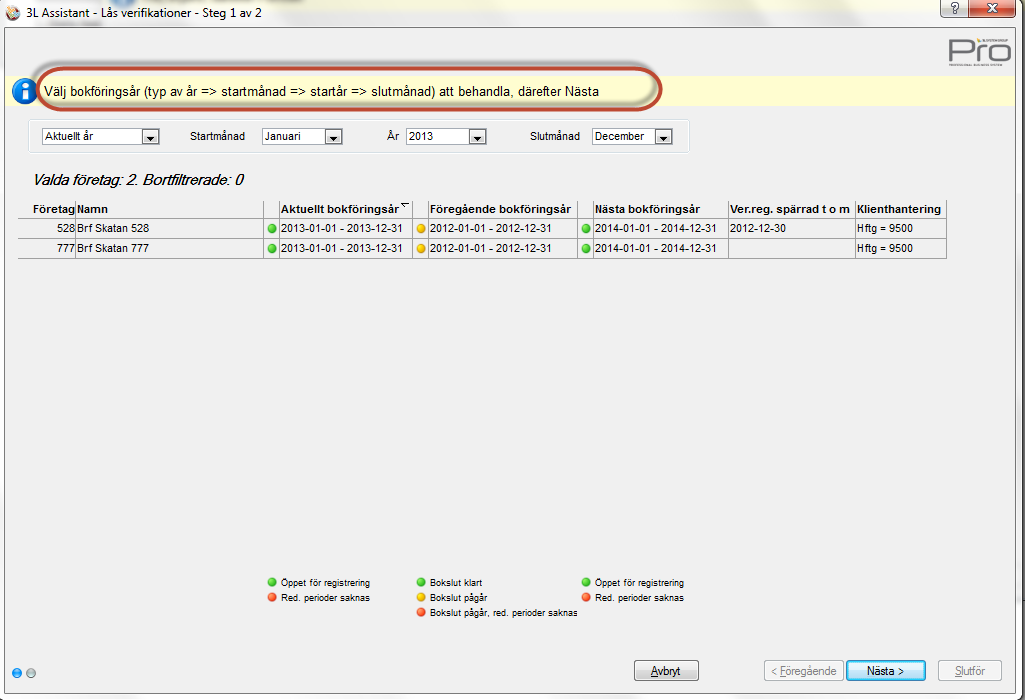The image size is (1025, 700).
Task: Click green status dot for Brf Skatan 528 next year
Action: click(x=586, y=229)
